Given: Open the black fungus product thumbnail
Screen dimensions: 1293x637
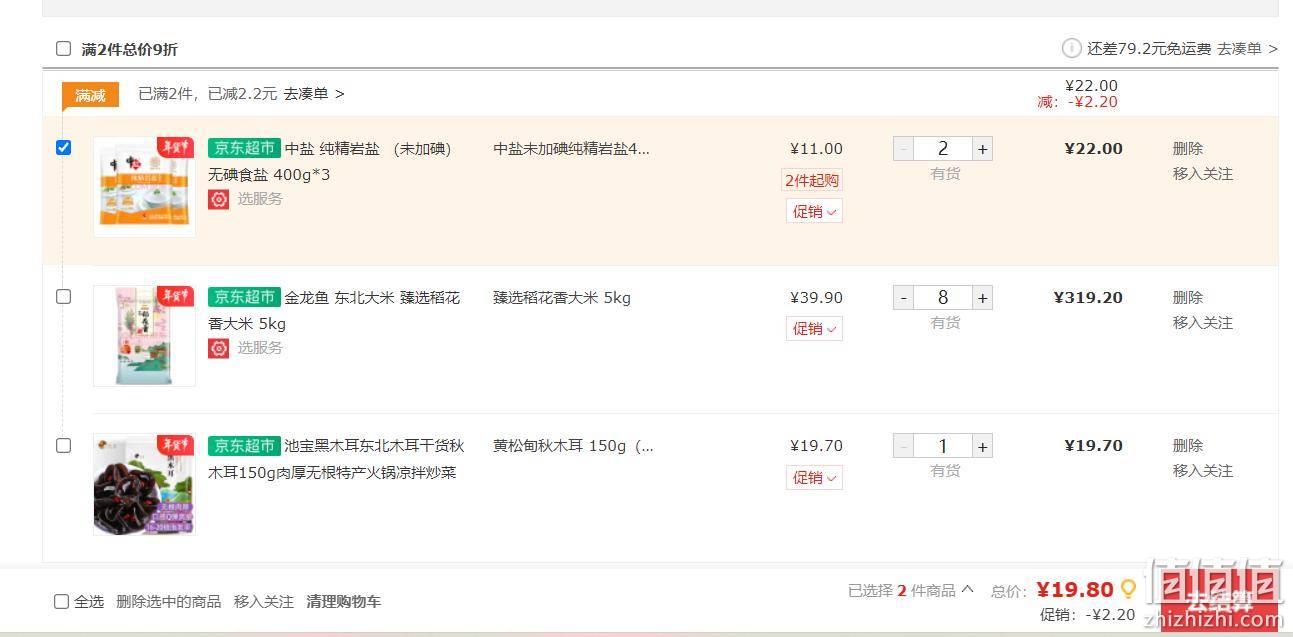Looking at the screenshot, I should (x=144, y=484).
